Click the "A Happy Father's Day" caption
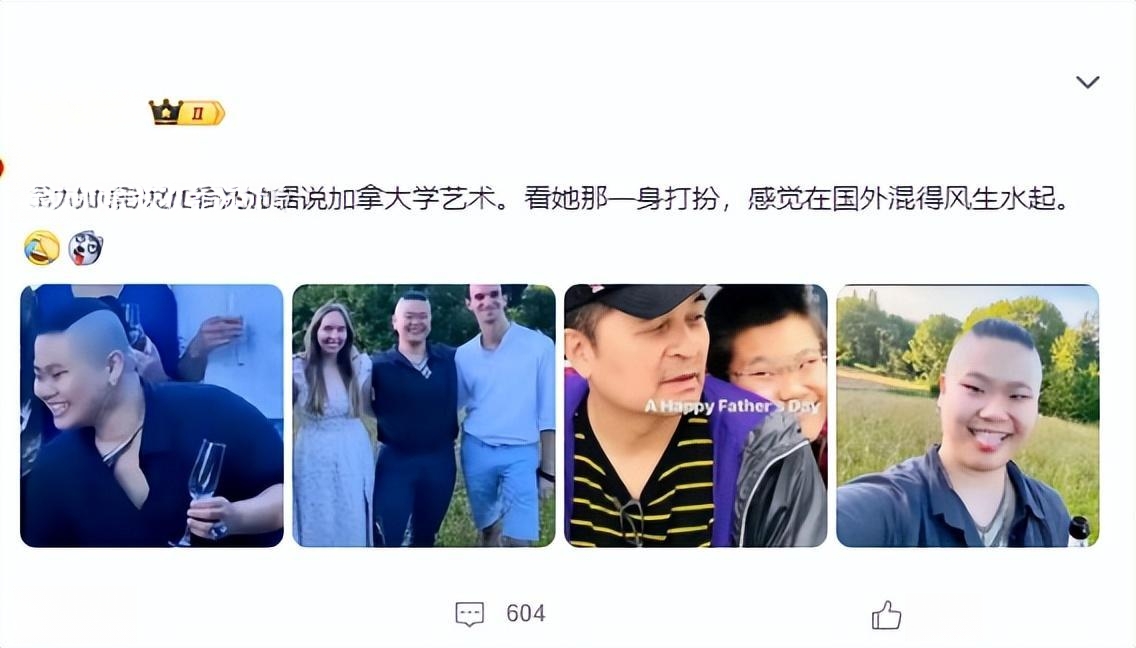The image size is (1136, 648). point(732,406)
